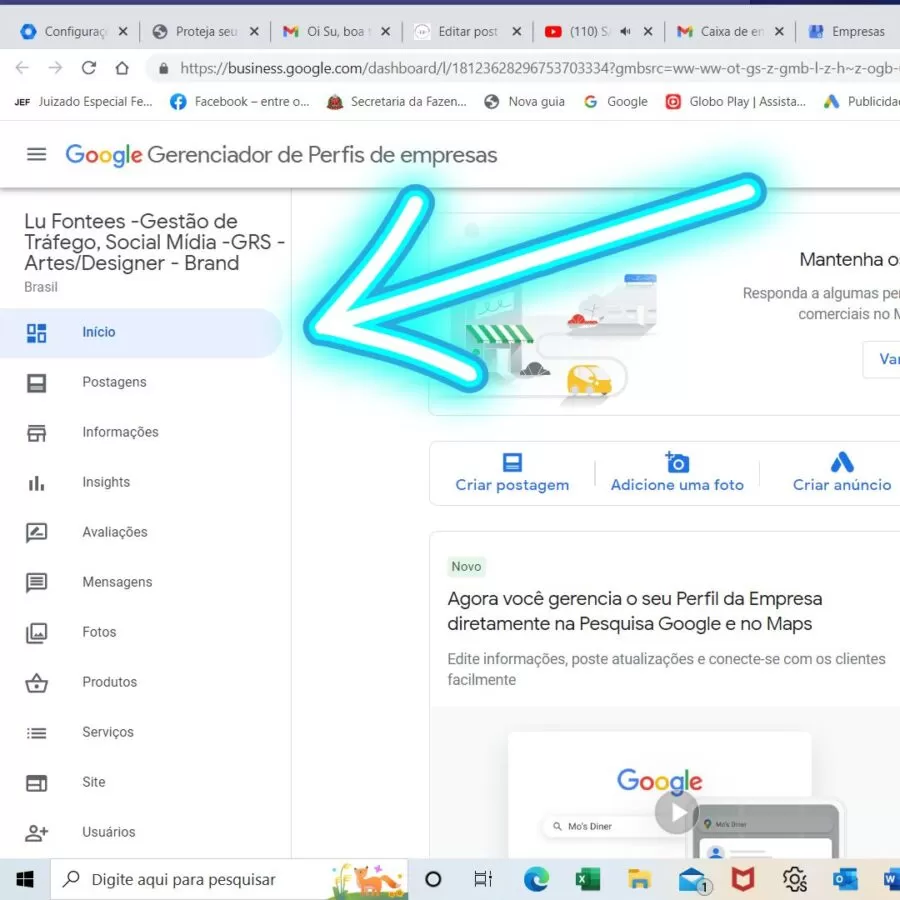Close the Editar post tab

tap(517, 32)
